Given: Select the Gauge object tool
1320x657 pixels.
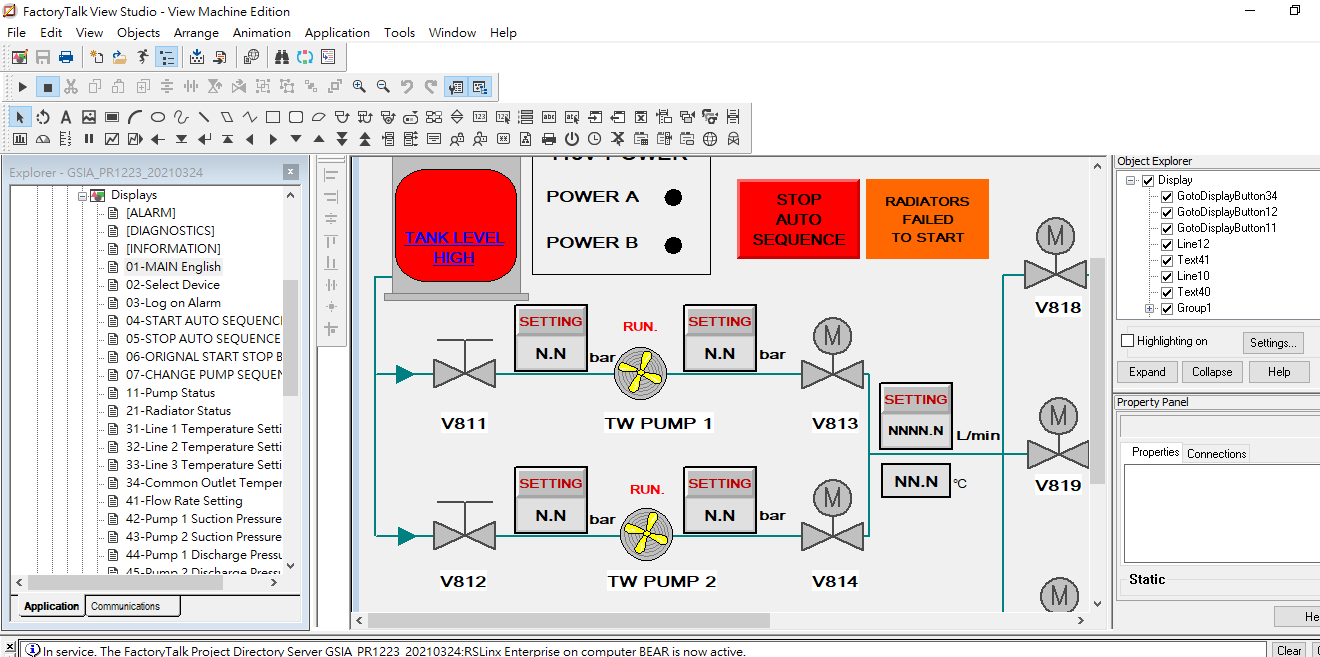Looking at the screenshot, I should [x=43, y=139].
